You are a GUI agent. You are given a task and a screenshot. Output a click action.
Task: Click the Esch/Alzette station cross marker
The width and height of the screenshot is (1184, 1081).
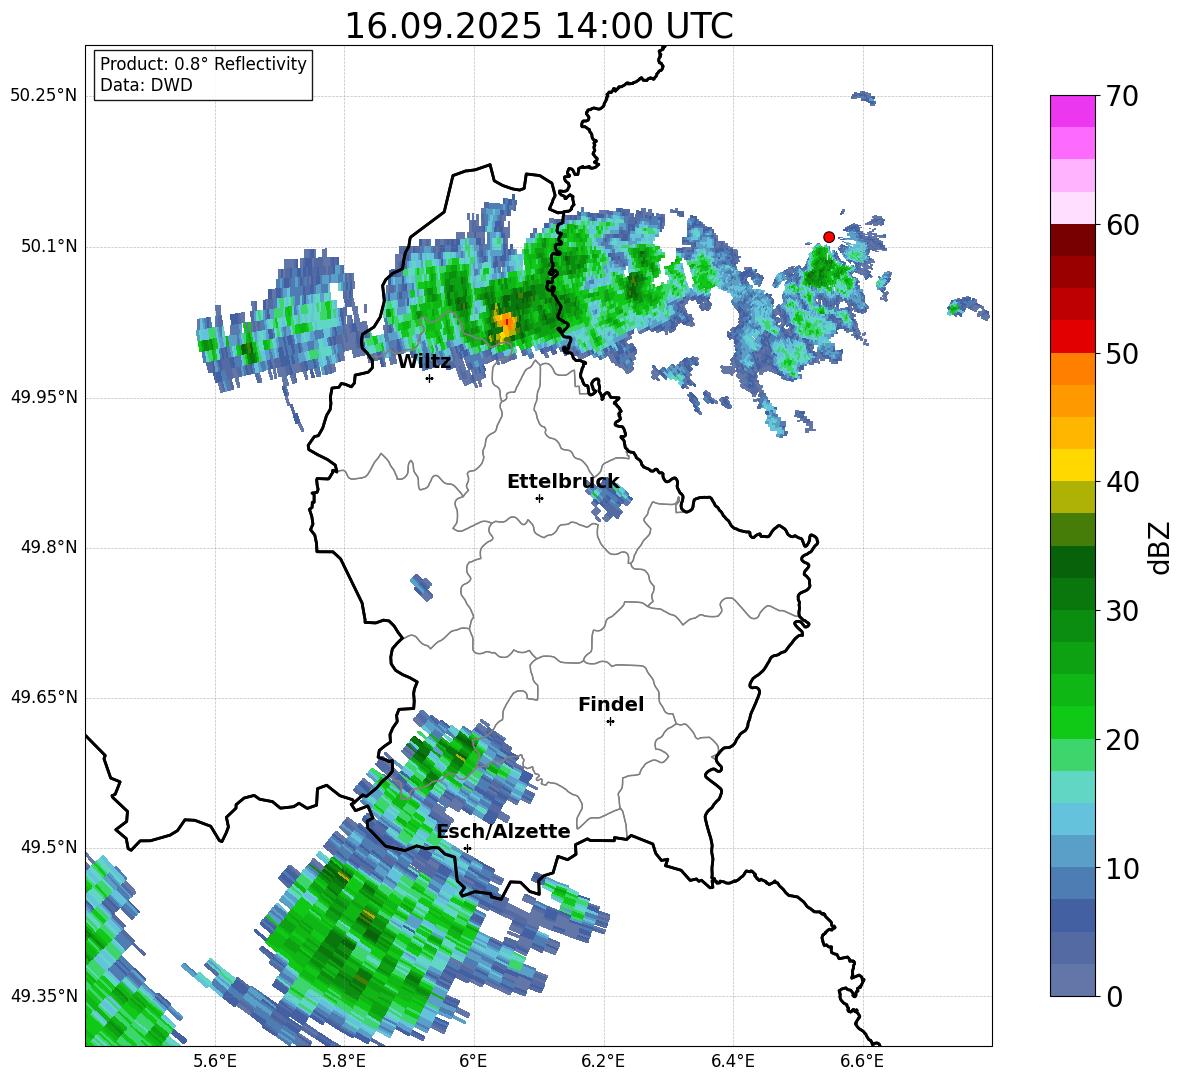[x=467, y=848]
